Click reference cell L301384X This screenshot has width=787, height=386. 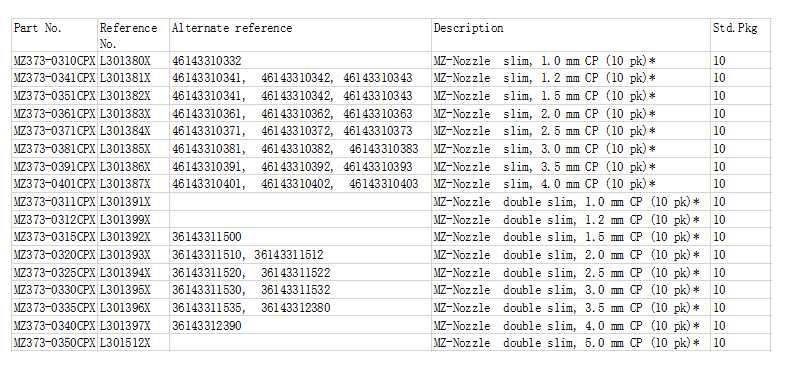coord(125,131)
